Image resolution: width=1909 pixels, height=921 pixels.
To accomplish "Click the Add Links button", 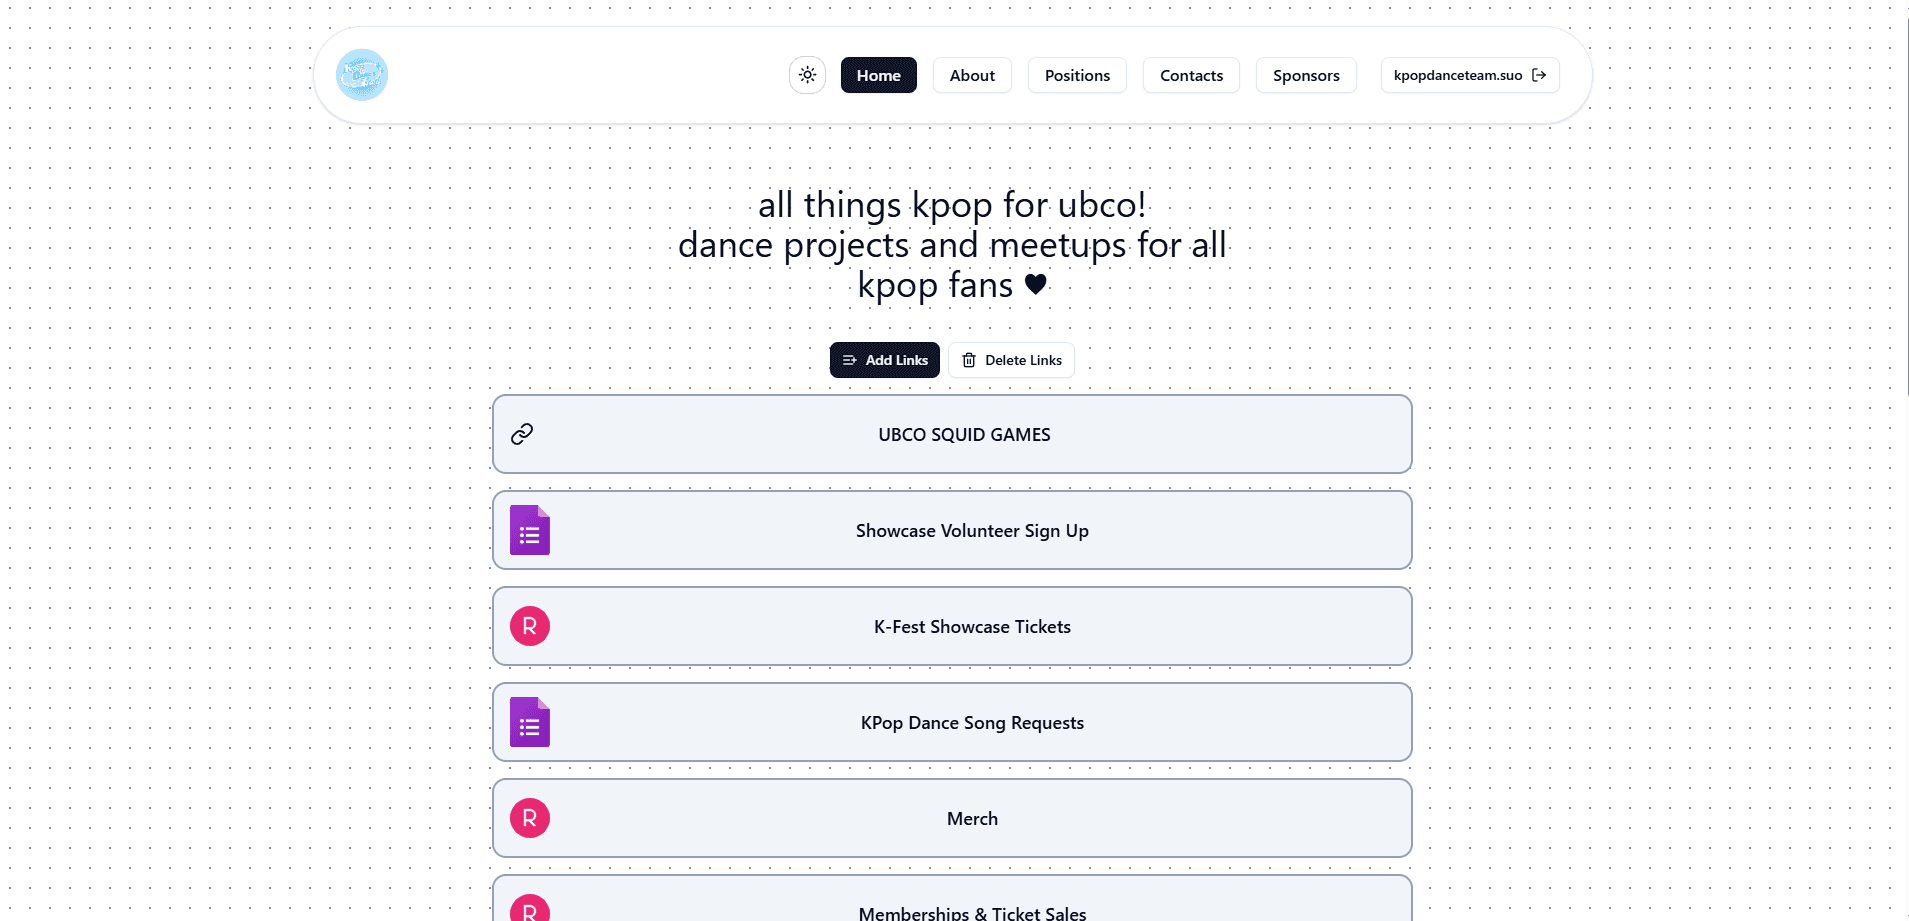I will 884,360.
